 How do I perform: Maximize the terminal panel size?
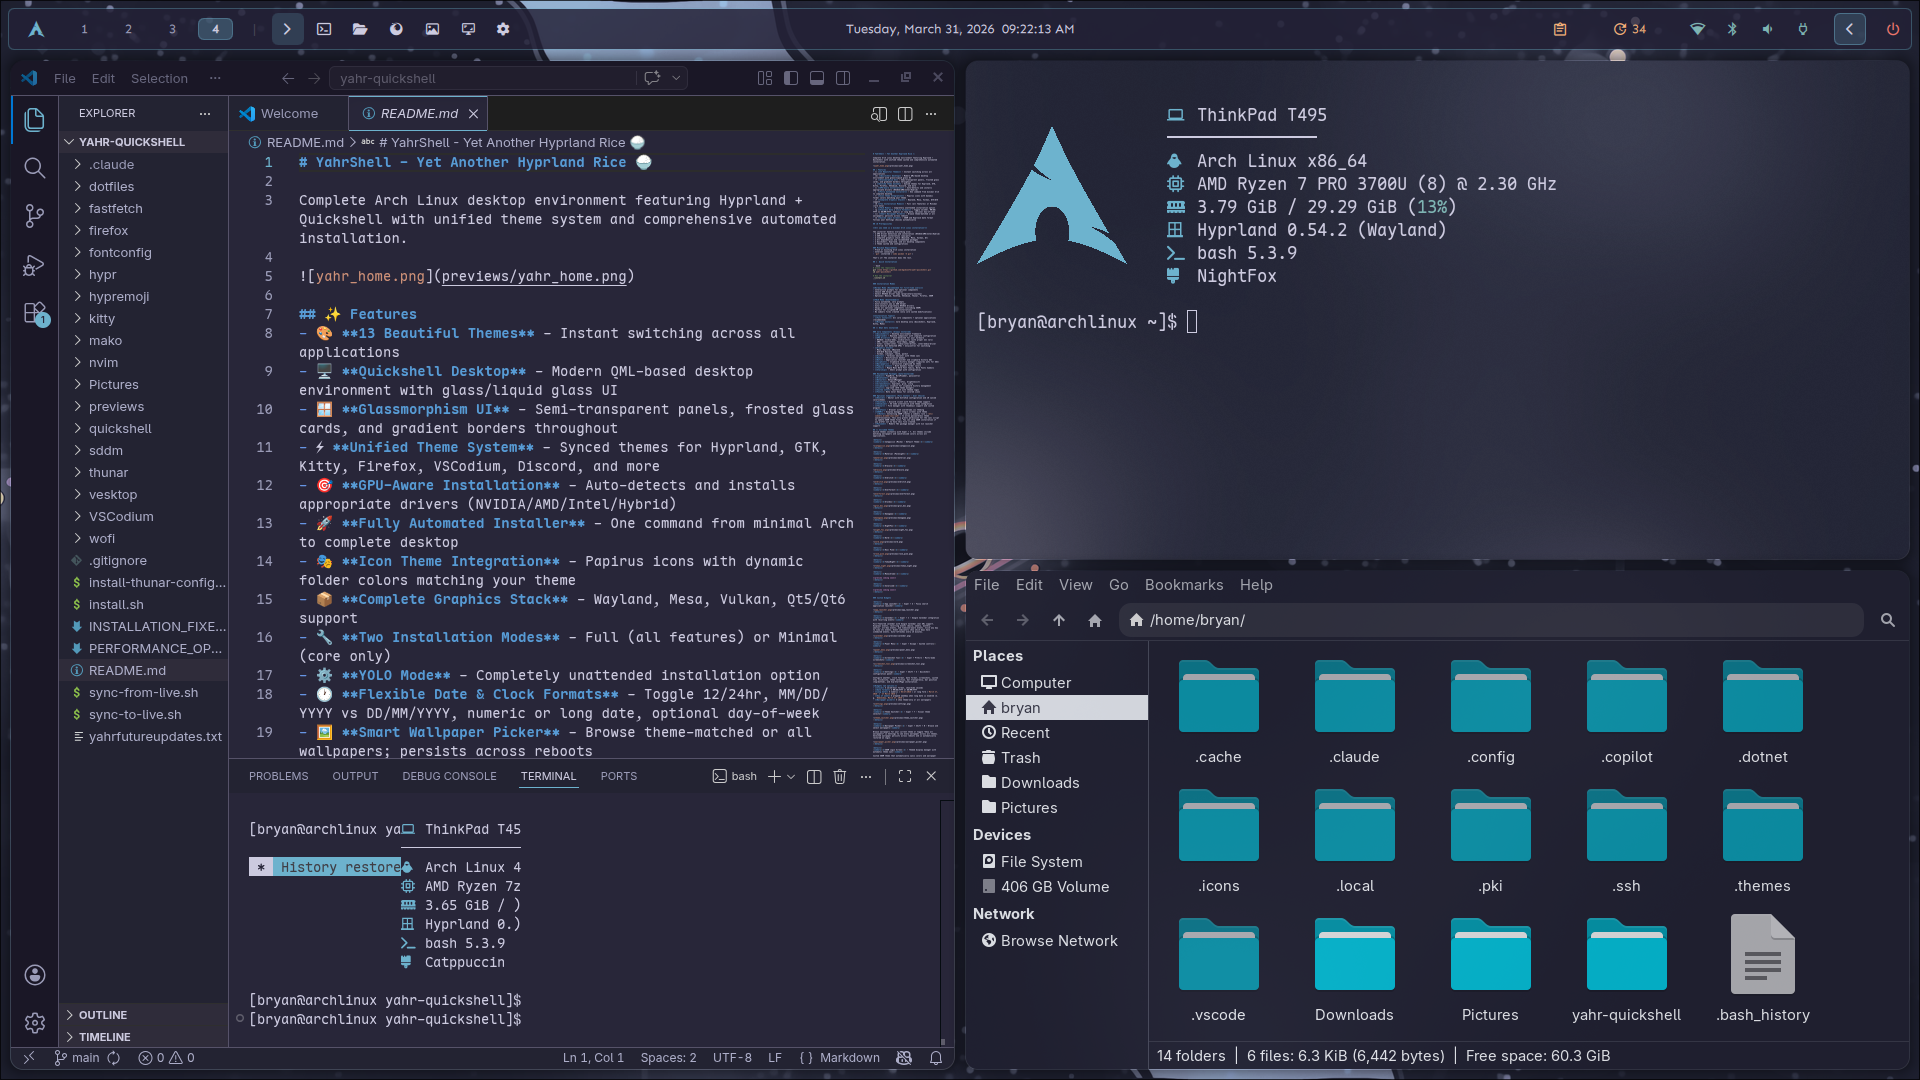tap(905, 776)
